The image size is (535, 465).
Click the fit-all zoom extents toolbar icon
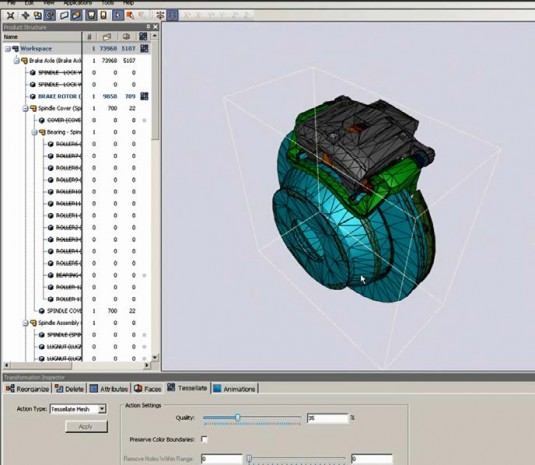[x=11, y=15]
